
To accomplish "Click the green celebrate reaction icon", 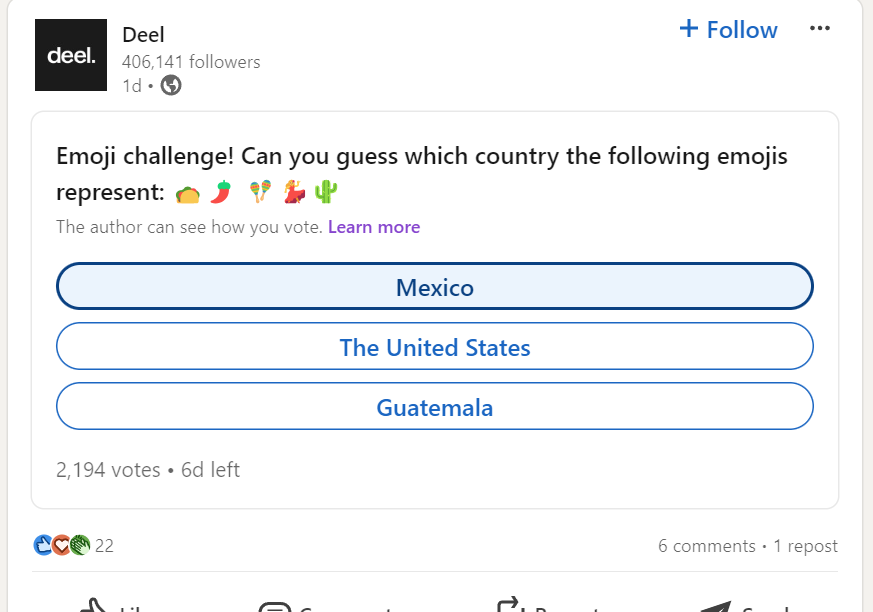I will click(80, 545).
